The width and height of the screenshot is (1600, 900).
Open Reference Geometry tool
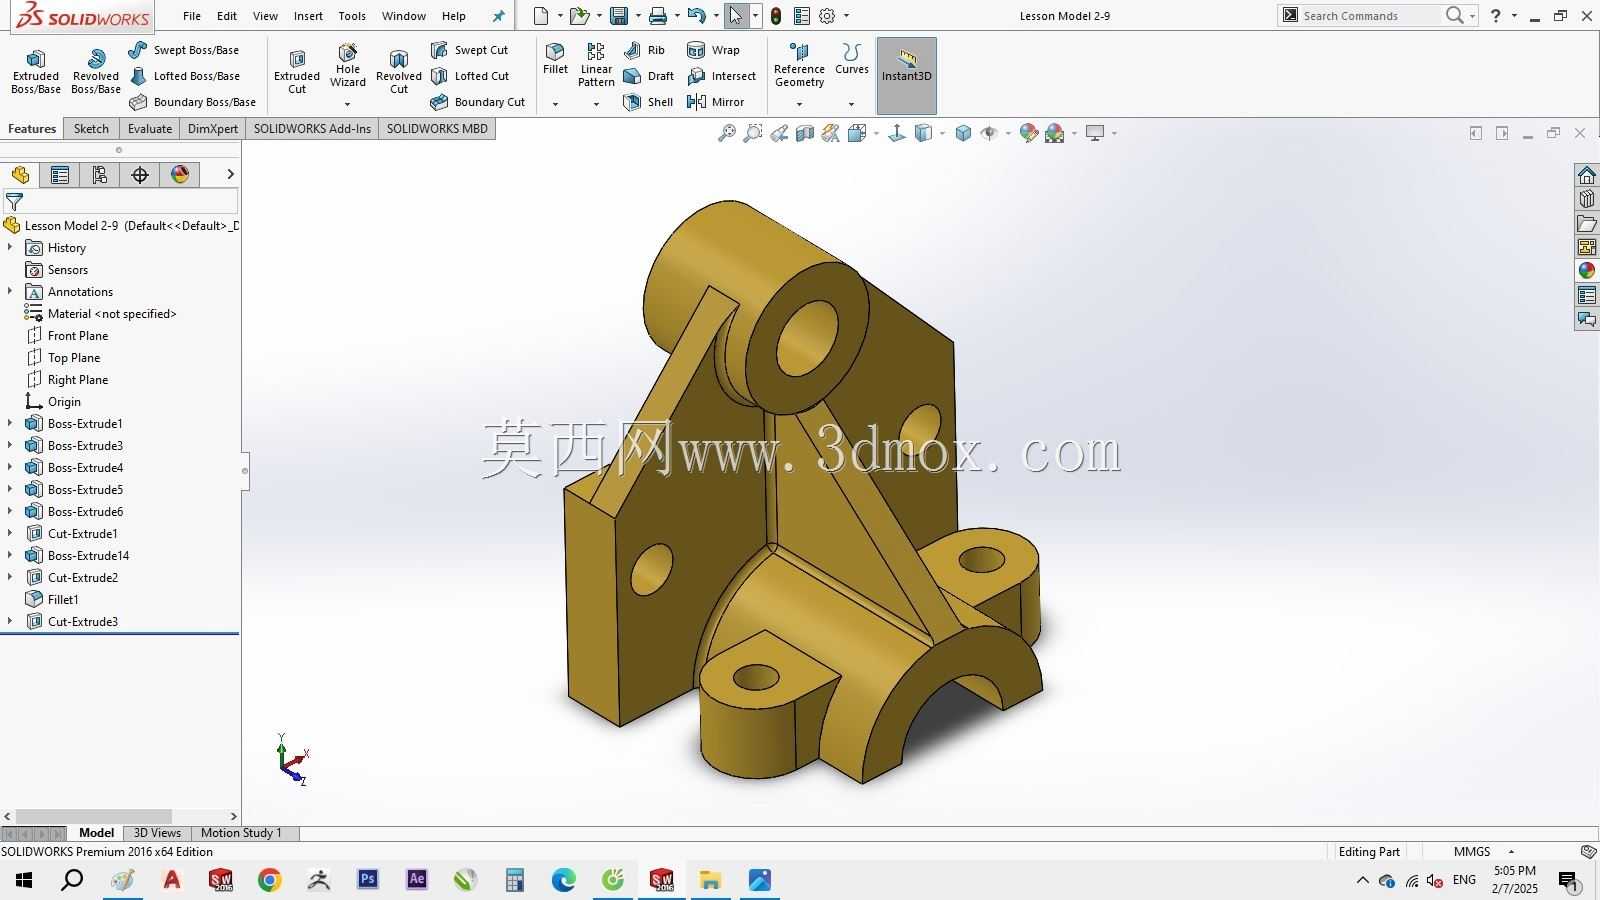click(799, 65)
